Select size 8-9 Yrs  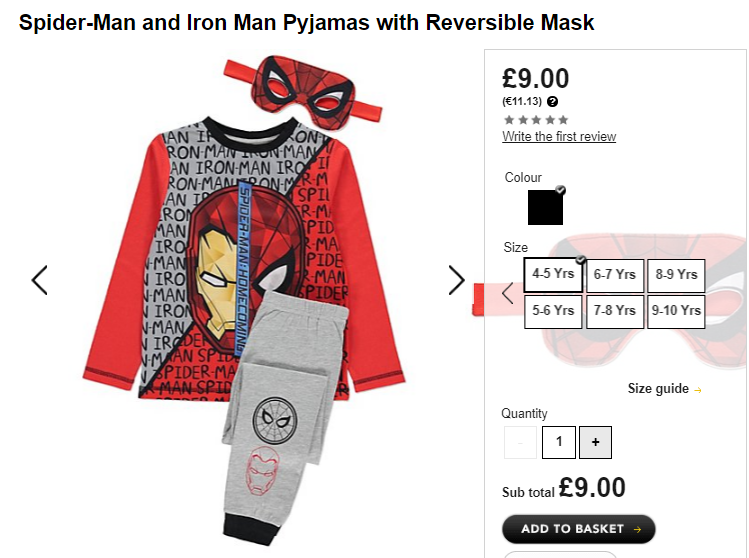tap(676, 275)
